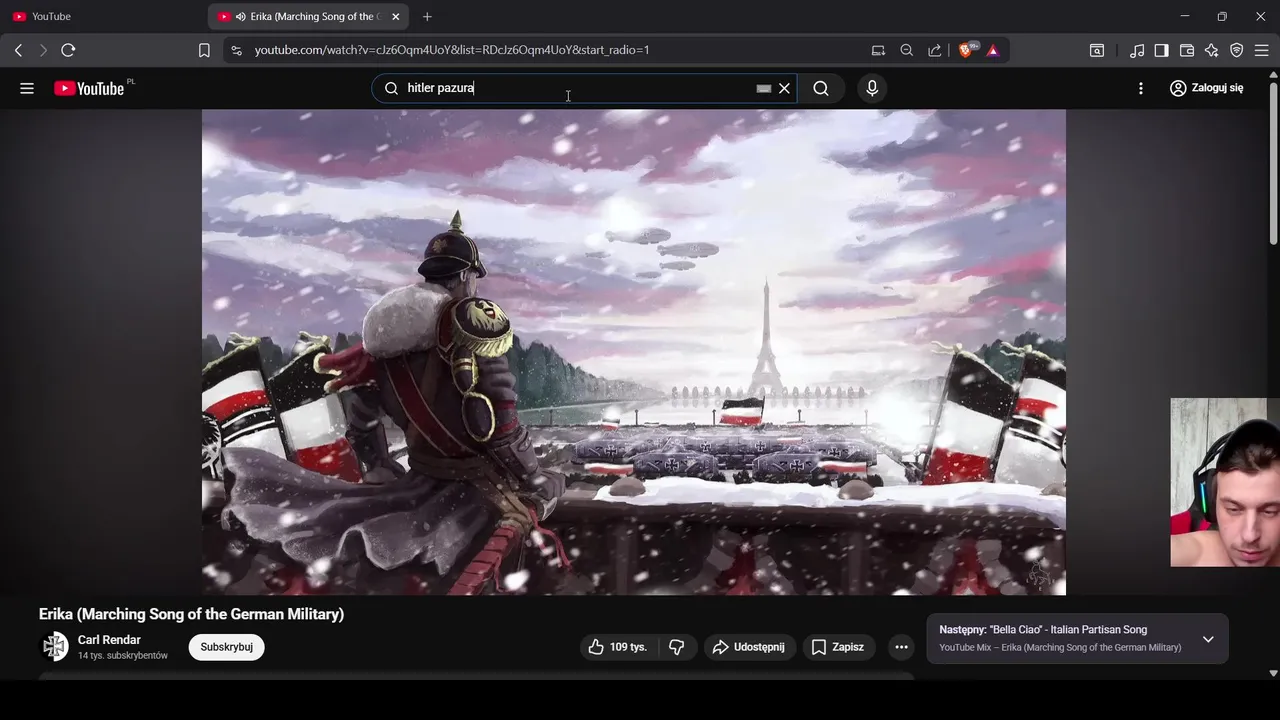The height and width of the screenshot is (720, 1280).
Task: Like the video (109 tys.)
Action: pyautogui.click(x=618, y=647)
